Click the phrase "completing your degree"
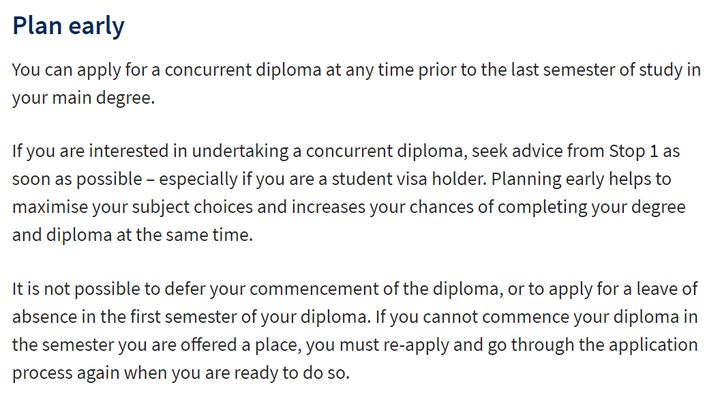Viewport: 720px width, 400px height. pos(591,207)
